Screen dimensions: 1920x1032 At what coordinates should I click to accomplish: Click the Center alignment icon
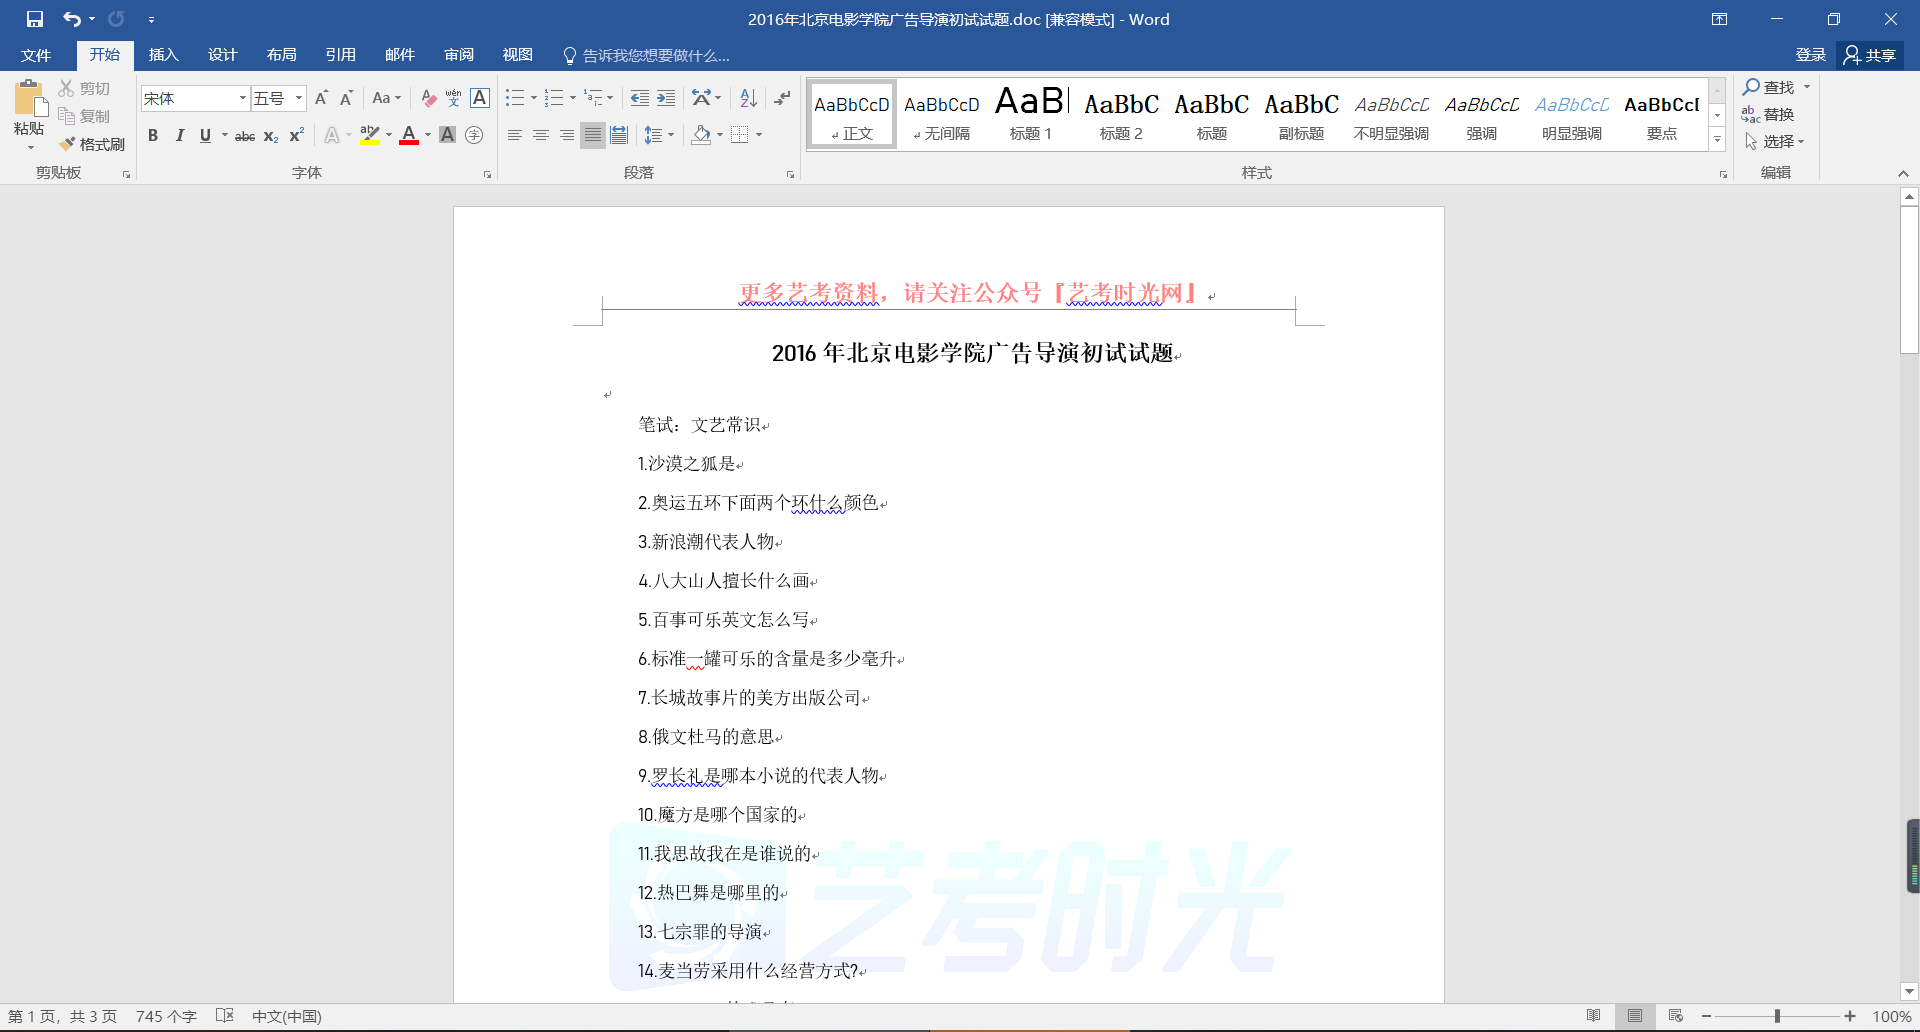click(x=541, y=135)
